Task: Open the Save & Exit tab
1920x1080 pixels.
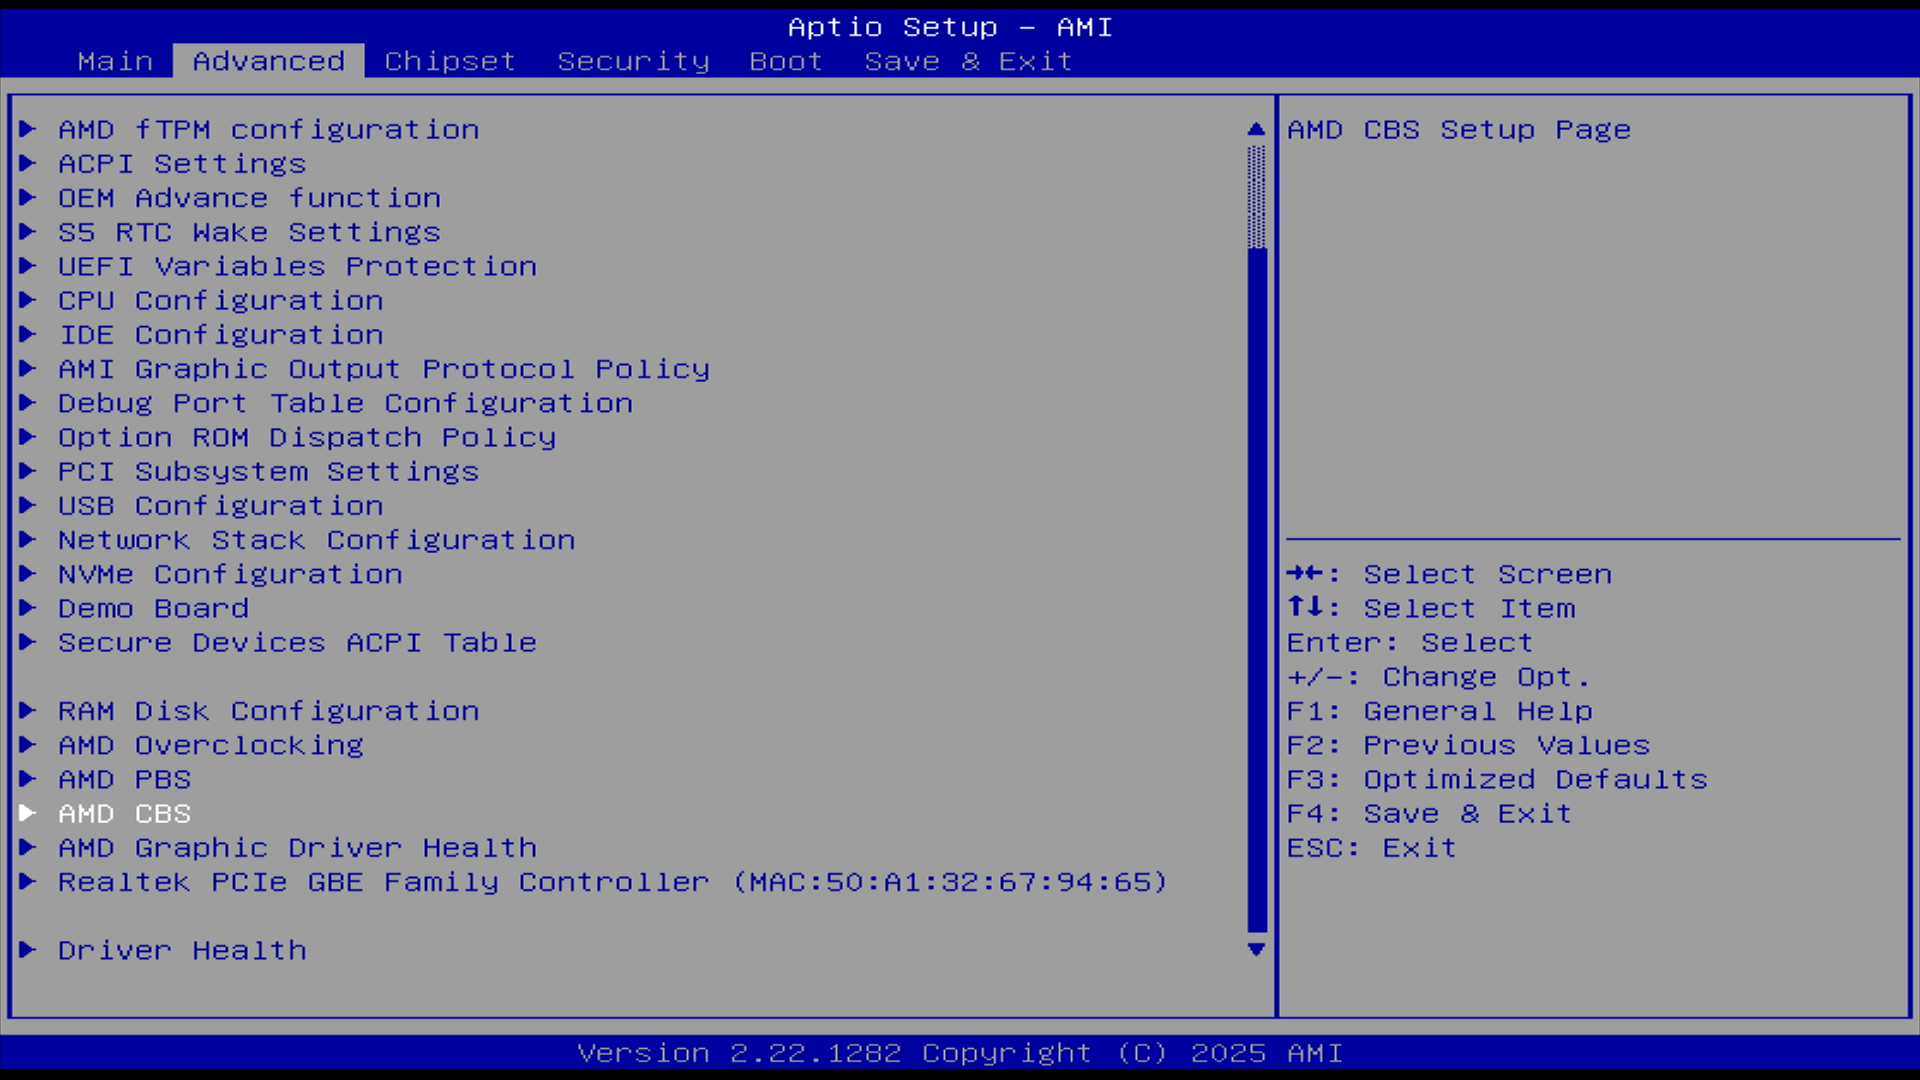Action: click(968, 61)
